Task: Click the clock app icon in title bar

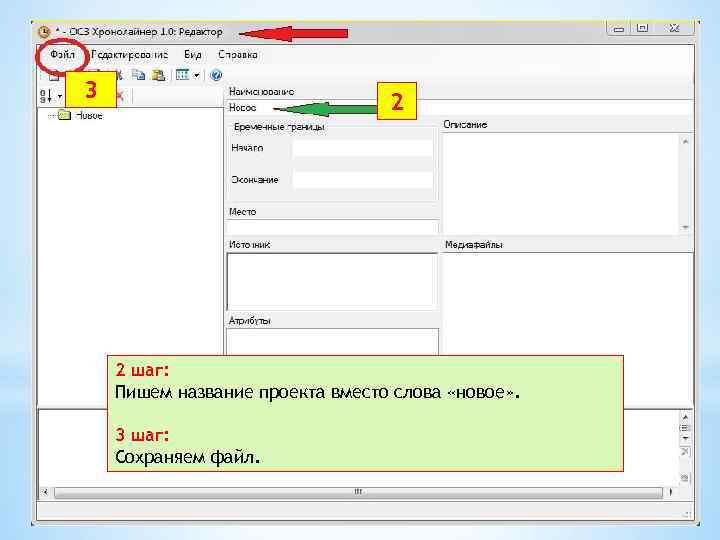Action: click(44, 32)
